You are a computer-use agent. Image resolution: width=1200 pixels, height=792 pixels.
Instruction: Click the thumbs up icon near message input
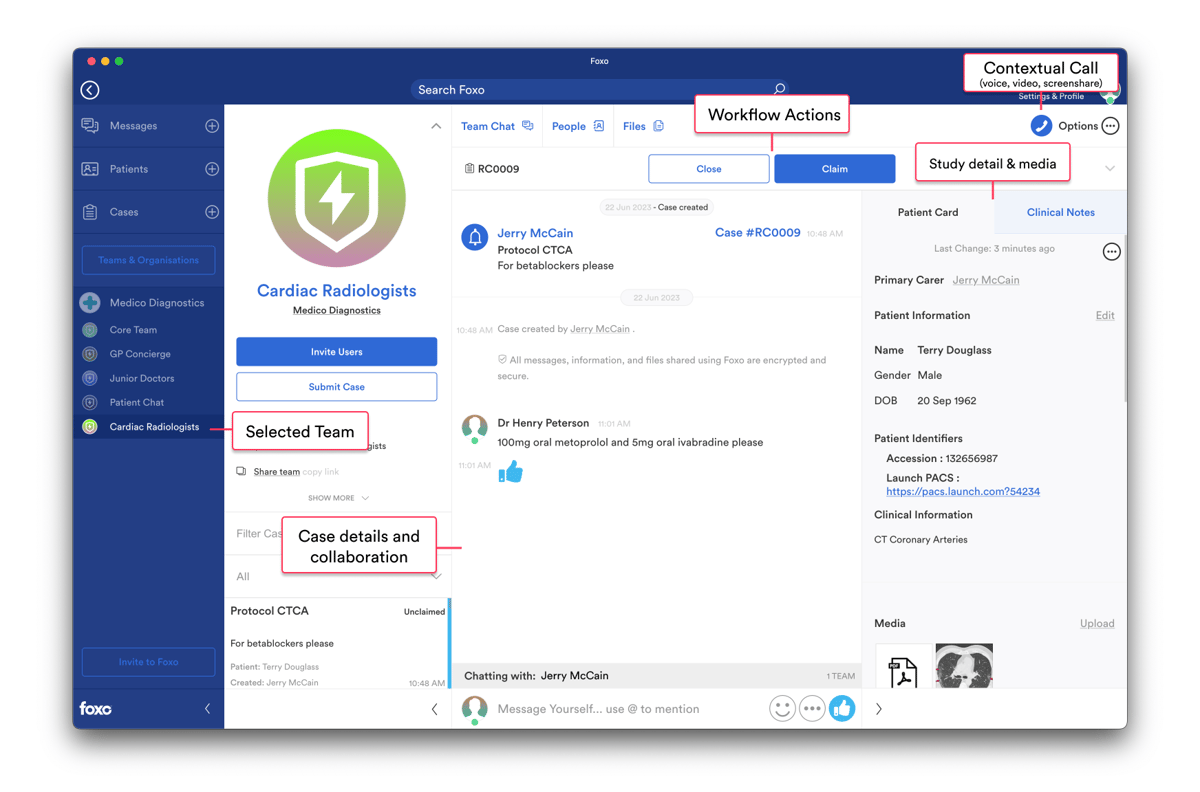coord(843,708)
